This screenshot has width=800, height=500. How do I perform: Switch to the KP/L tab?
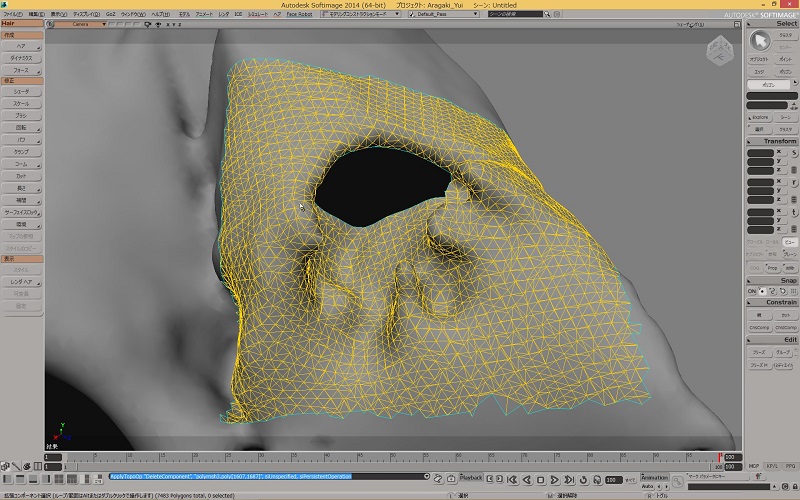pyautogui.click(x=772, y=466)
